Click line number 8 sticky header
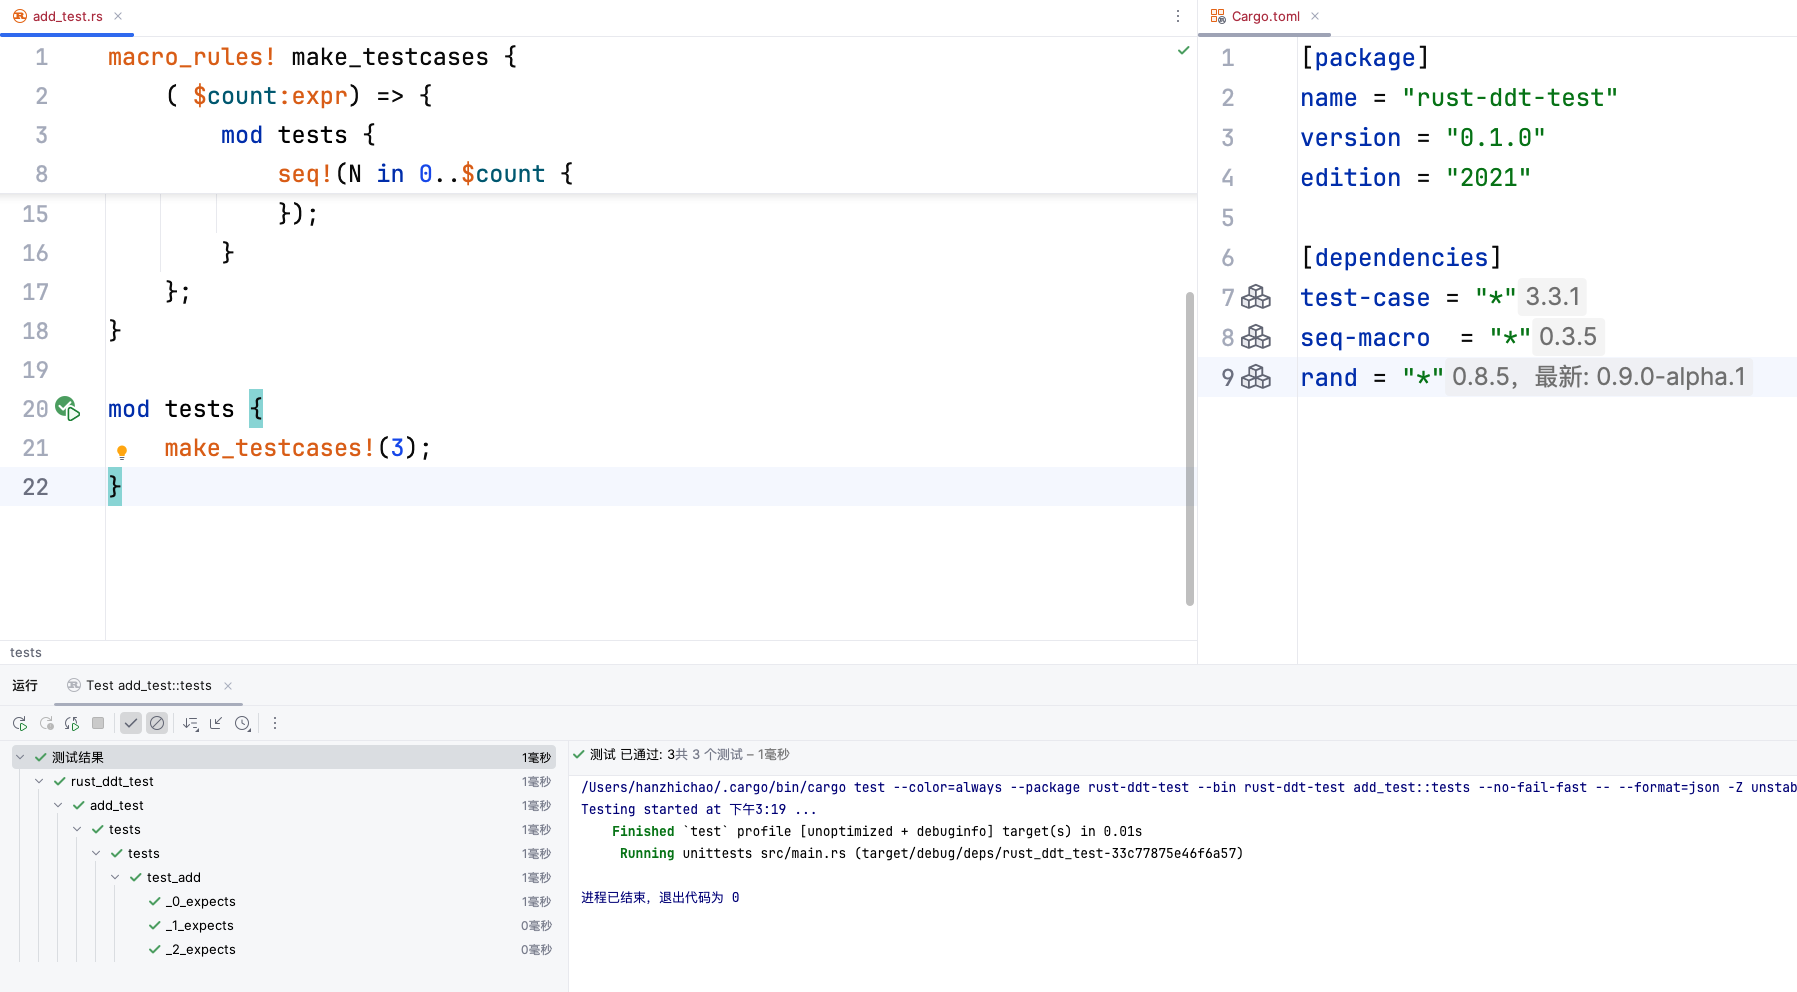Image resolution: width=1797 pixels, height=992 pixels. [41, 174]
